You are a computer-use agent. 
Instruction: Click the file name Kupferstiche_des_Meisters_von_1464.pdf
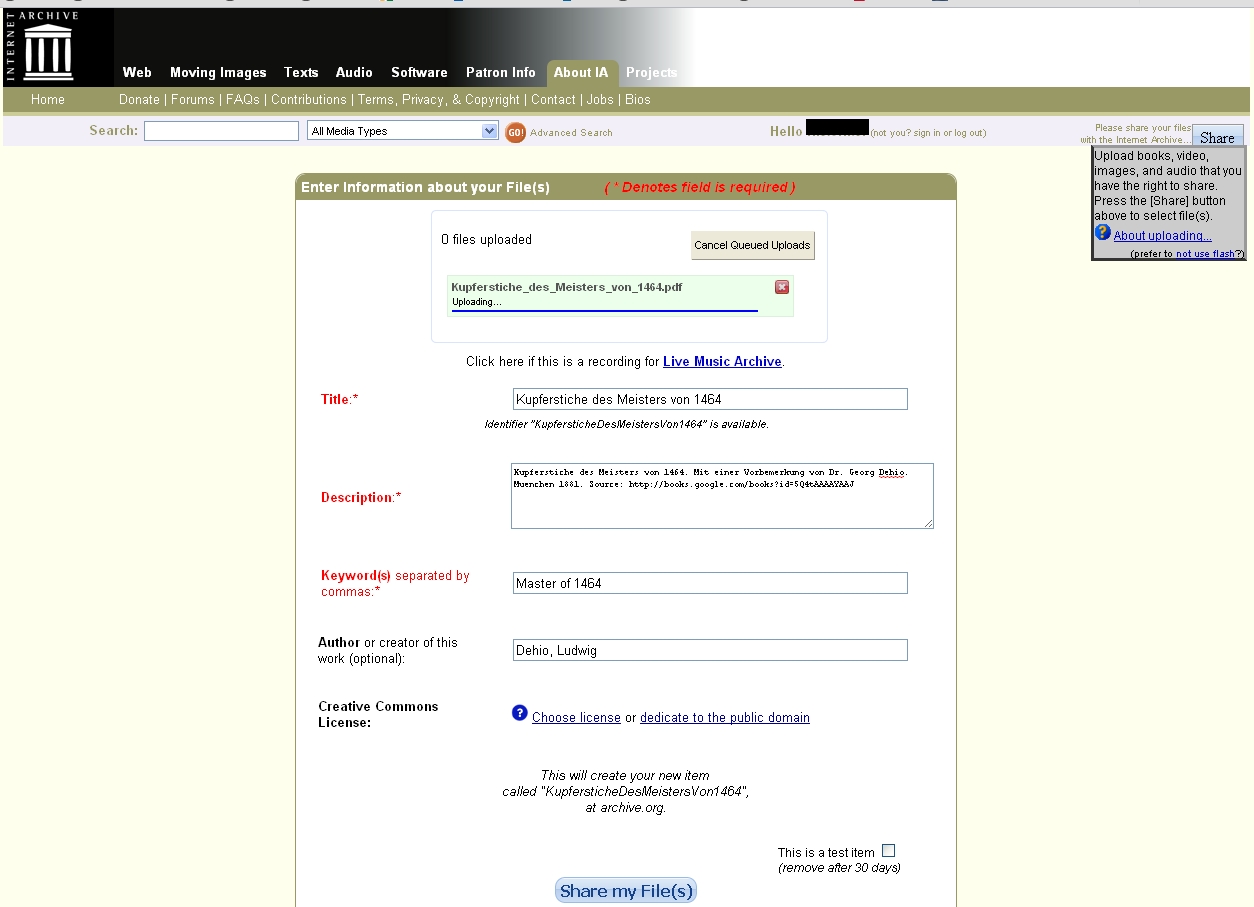[567, 287]
